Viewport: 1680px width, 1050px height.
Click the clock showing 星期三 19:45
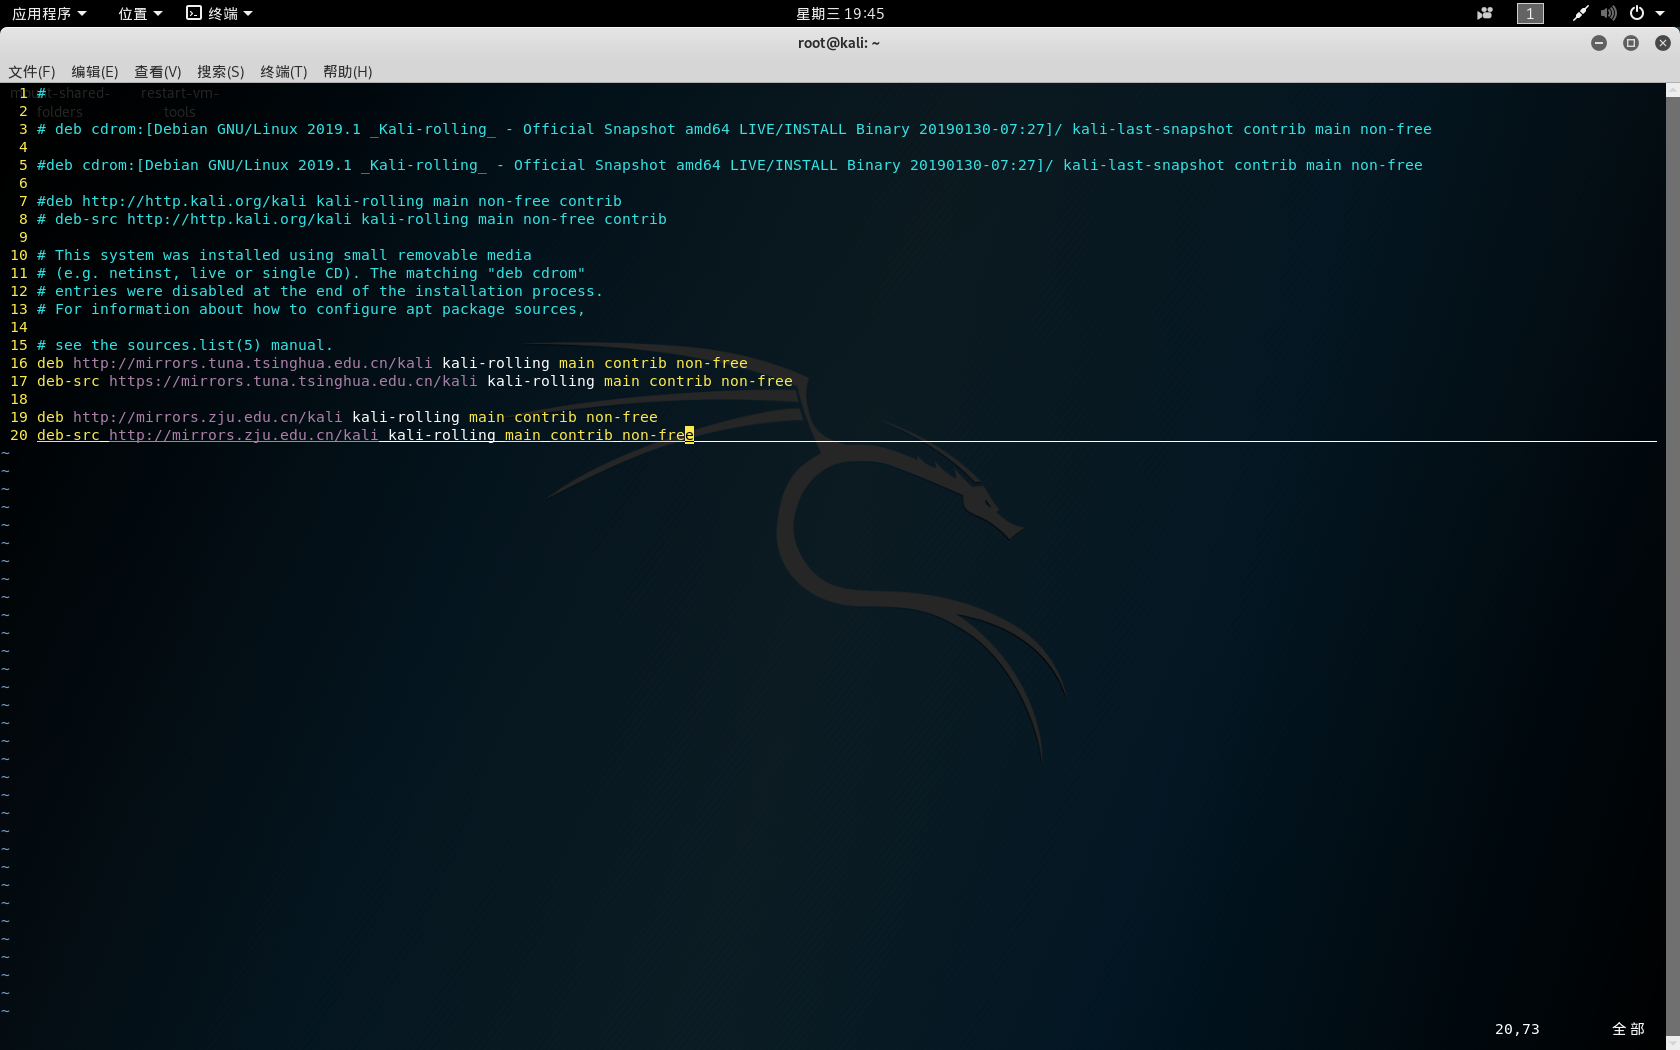840,13
